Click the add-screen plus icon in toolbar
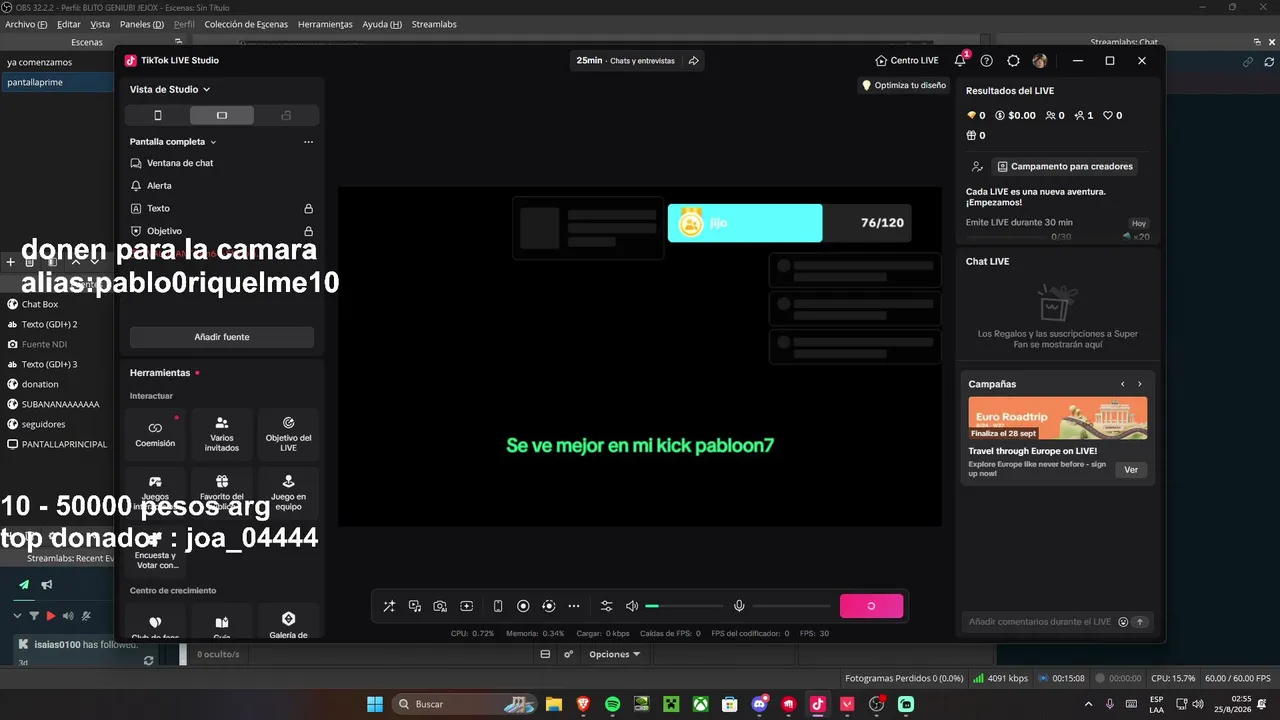The image size is (1280, 720). [x=466, y=606]
